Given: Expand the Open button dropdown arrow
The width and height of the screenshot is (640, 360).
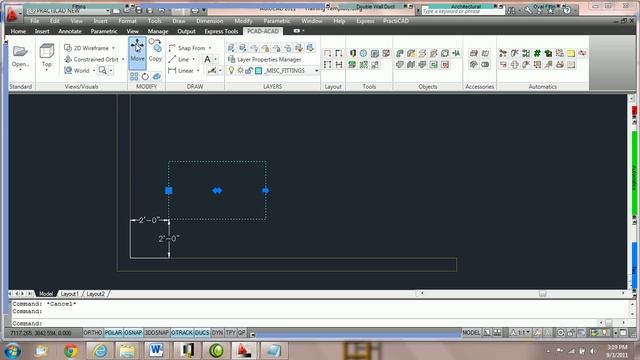Looking at the screenshot, I should [x=20, y=70].
